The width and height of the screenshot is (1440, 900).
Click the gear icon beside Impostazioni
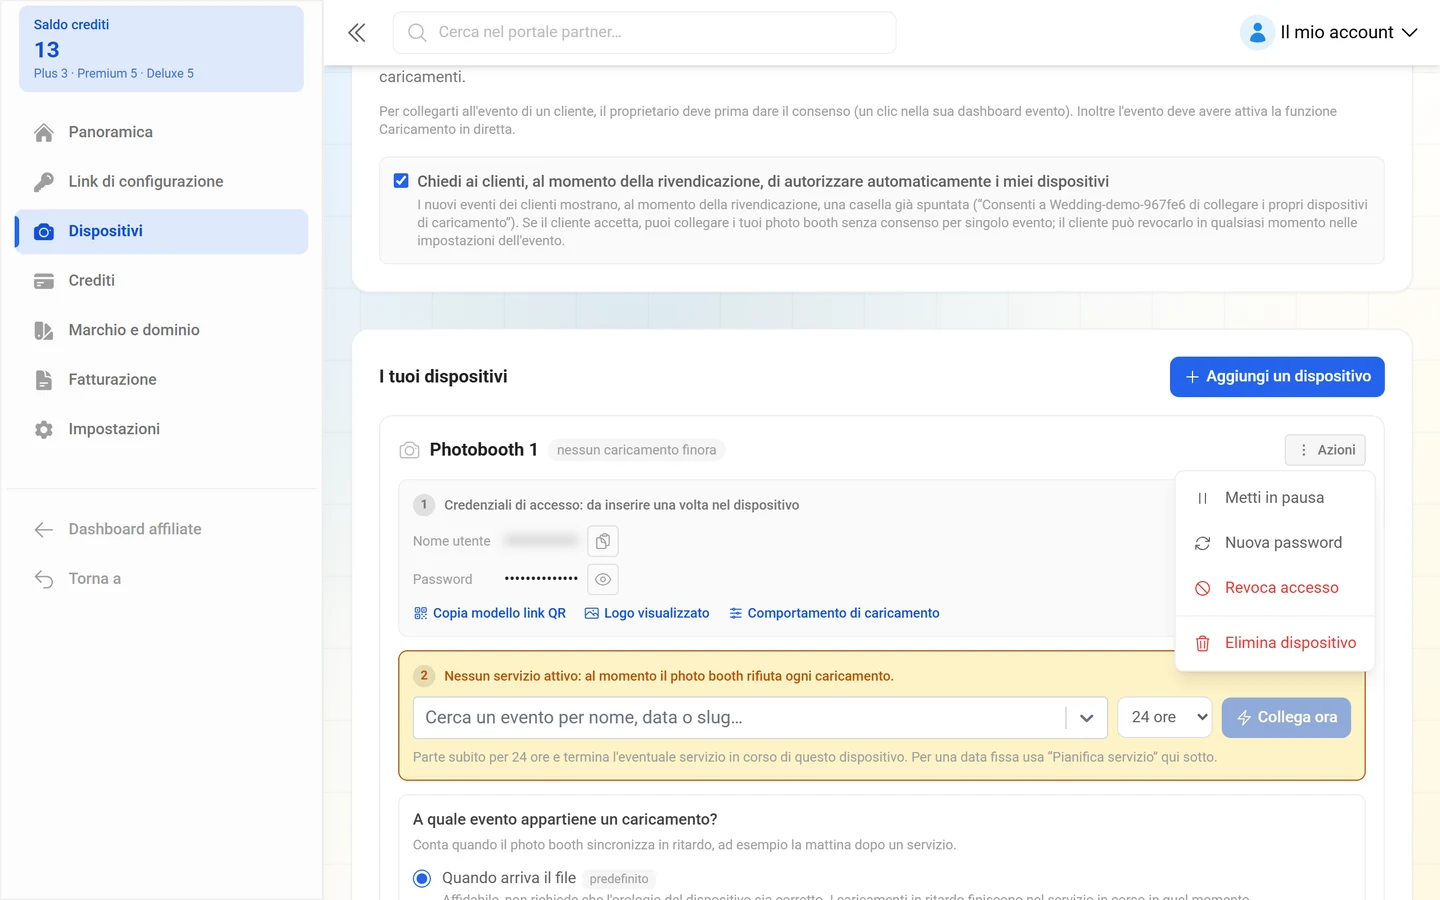click(x=44, y=430)
